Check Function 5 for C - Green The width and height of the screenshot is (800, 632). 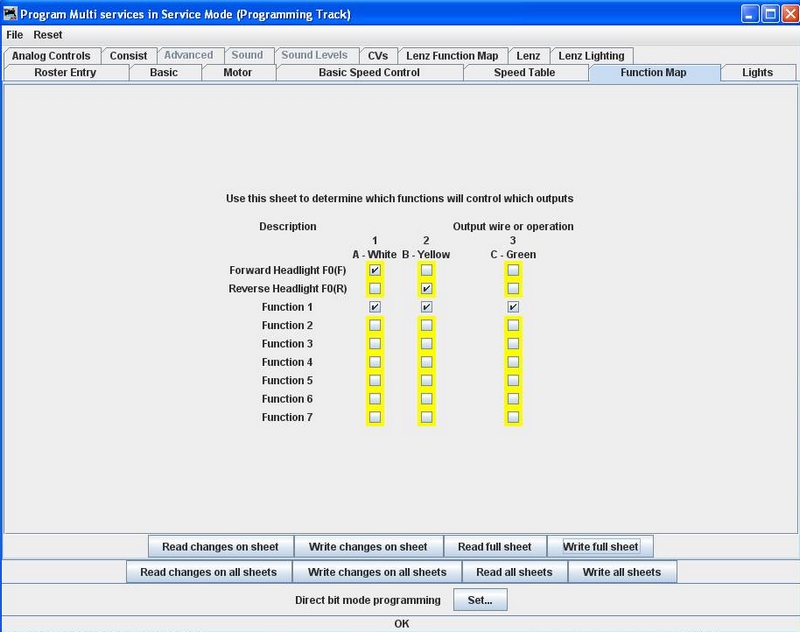(513, 380)
